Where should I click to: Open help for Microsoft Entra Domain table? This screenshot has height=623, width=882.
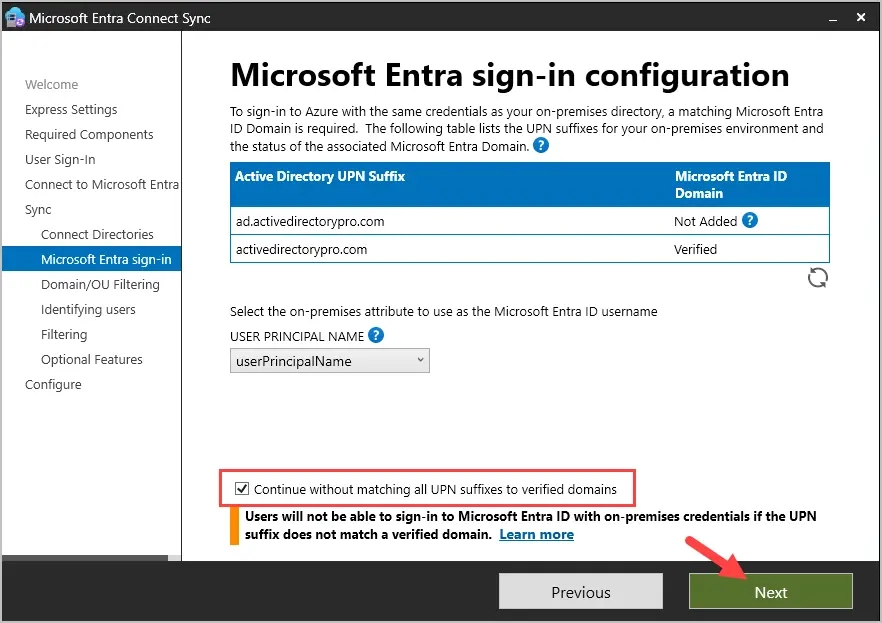pos(539,145)
